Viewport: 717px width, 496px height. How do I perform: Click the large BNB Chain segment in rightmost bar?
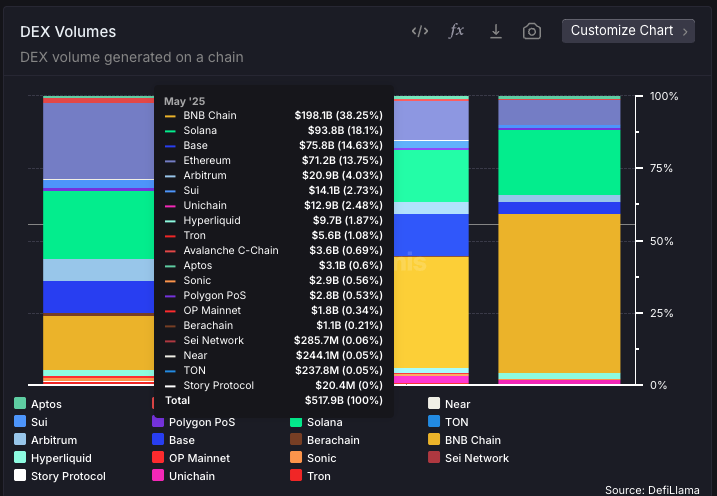tap(559, 293)
